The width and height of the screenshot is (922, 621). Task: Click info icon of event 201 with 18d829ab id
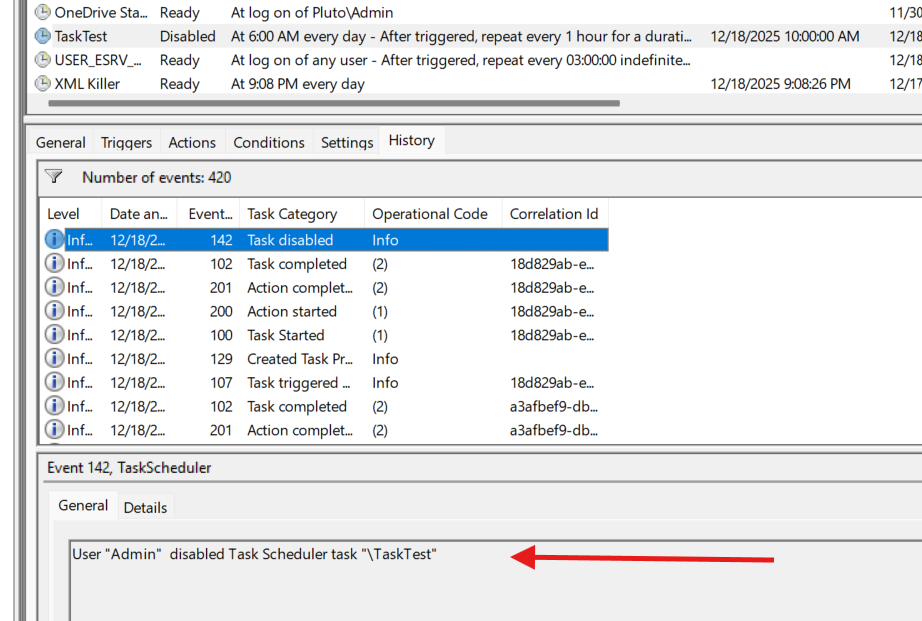54,287
